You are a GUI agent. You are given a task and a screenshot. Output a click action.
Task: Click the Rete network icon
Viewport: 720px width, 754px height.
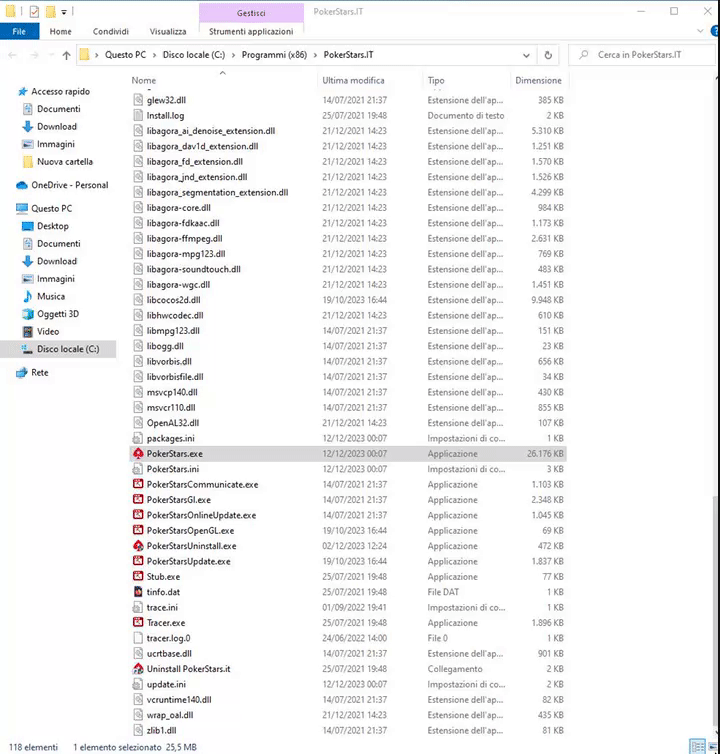tap(22, 373)
